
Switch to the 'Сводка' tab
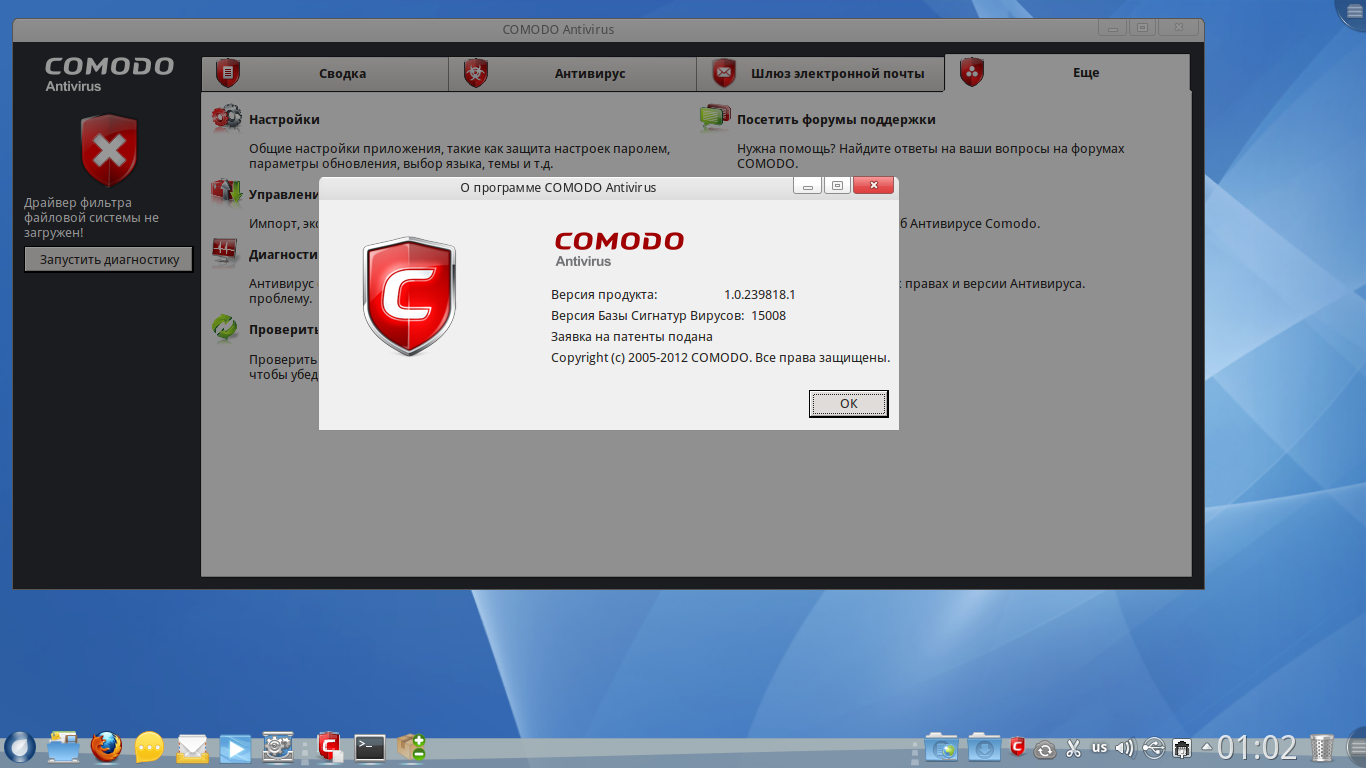pyautogui.click(x=325, y=73)
